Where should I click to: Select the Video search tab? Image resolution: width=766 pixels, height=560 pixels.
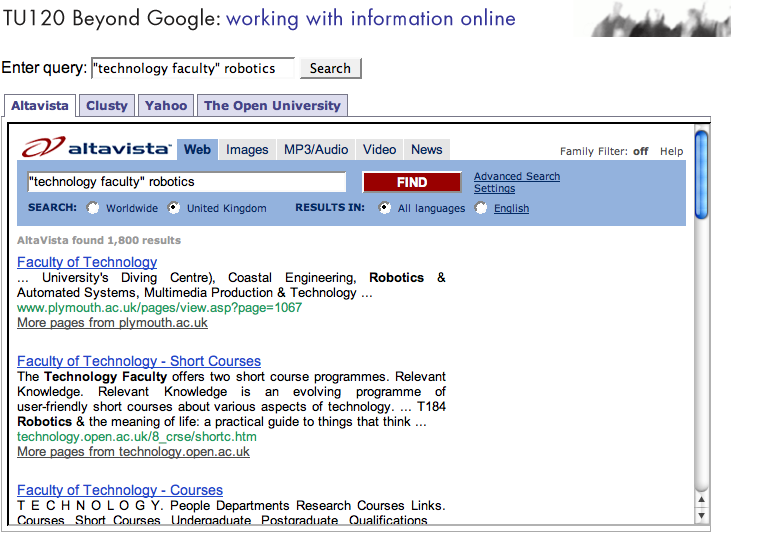380,150
